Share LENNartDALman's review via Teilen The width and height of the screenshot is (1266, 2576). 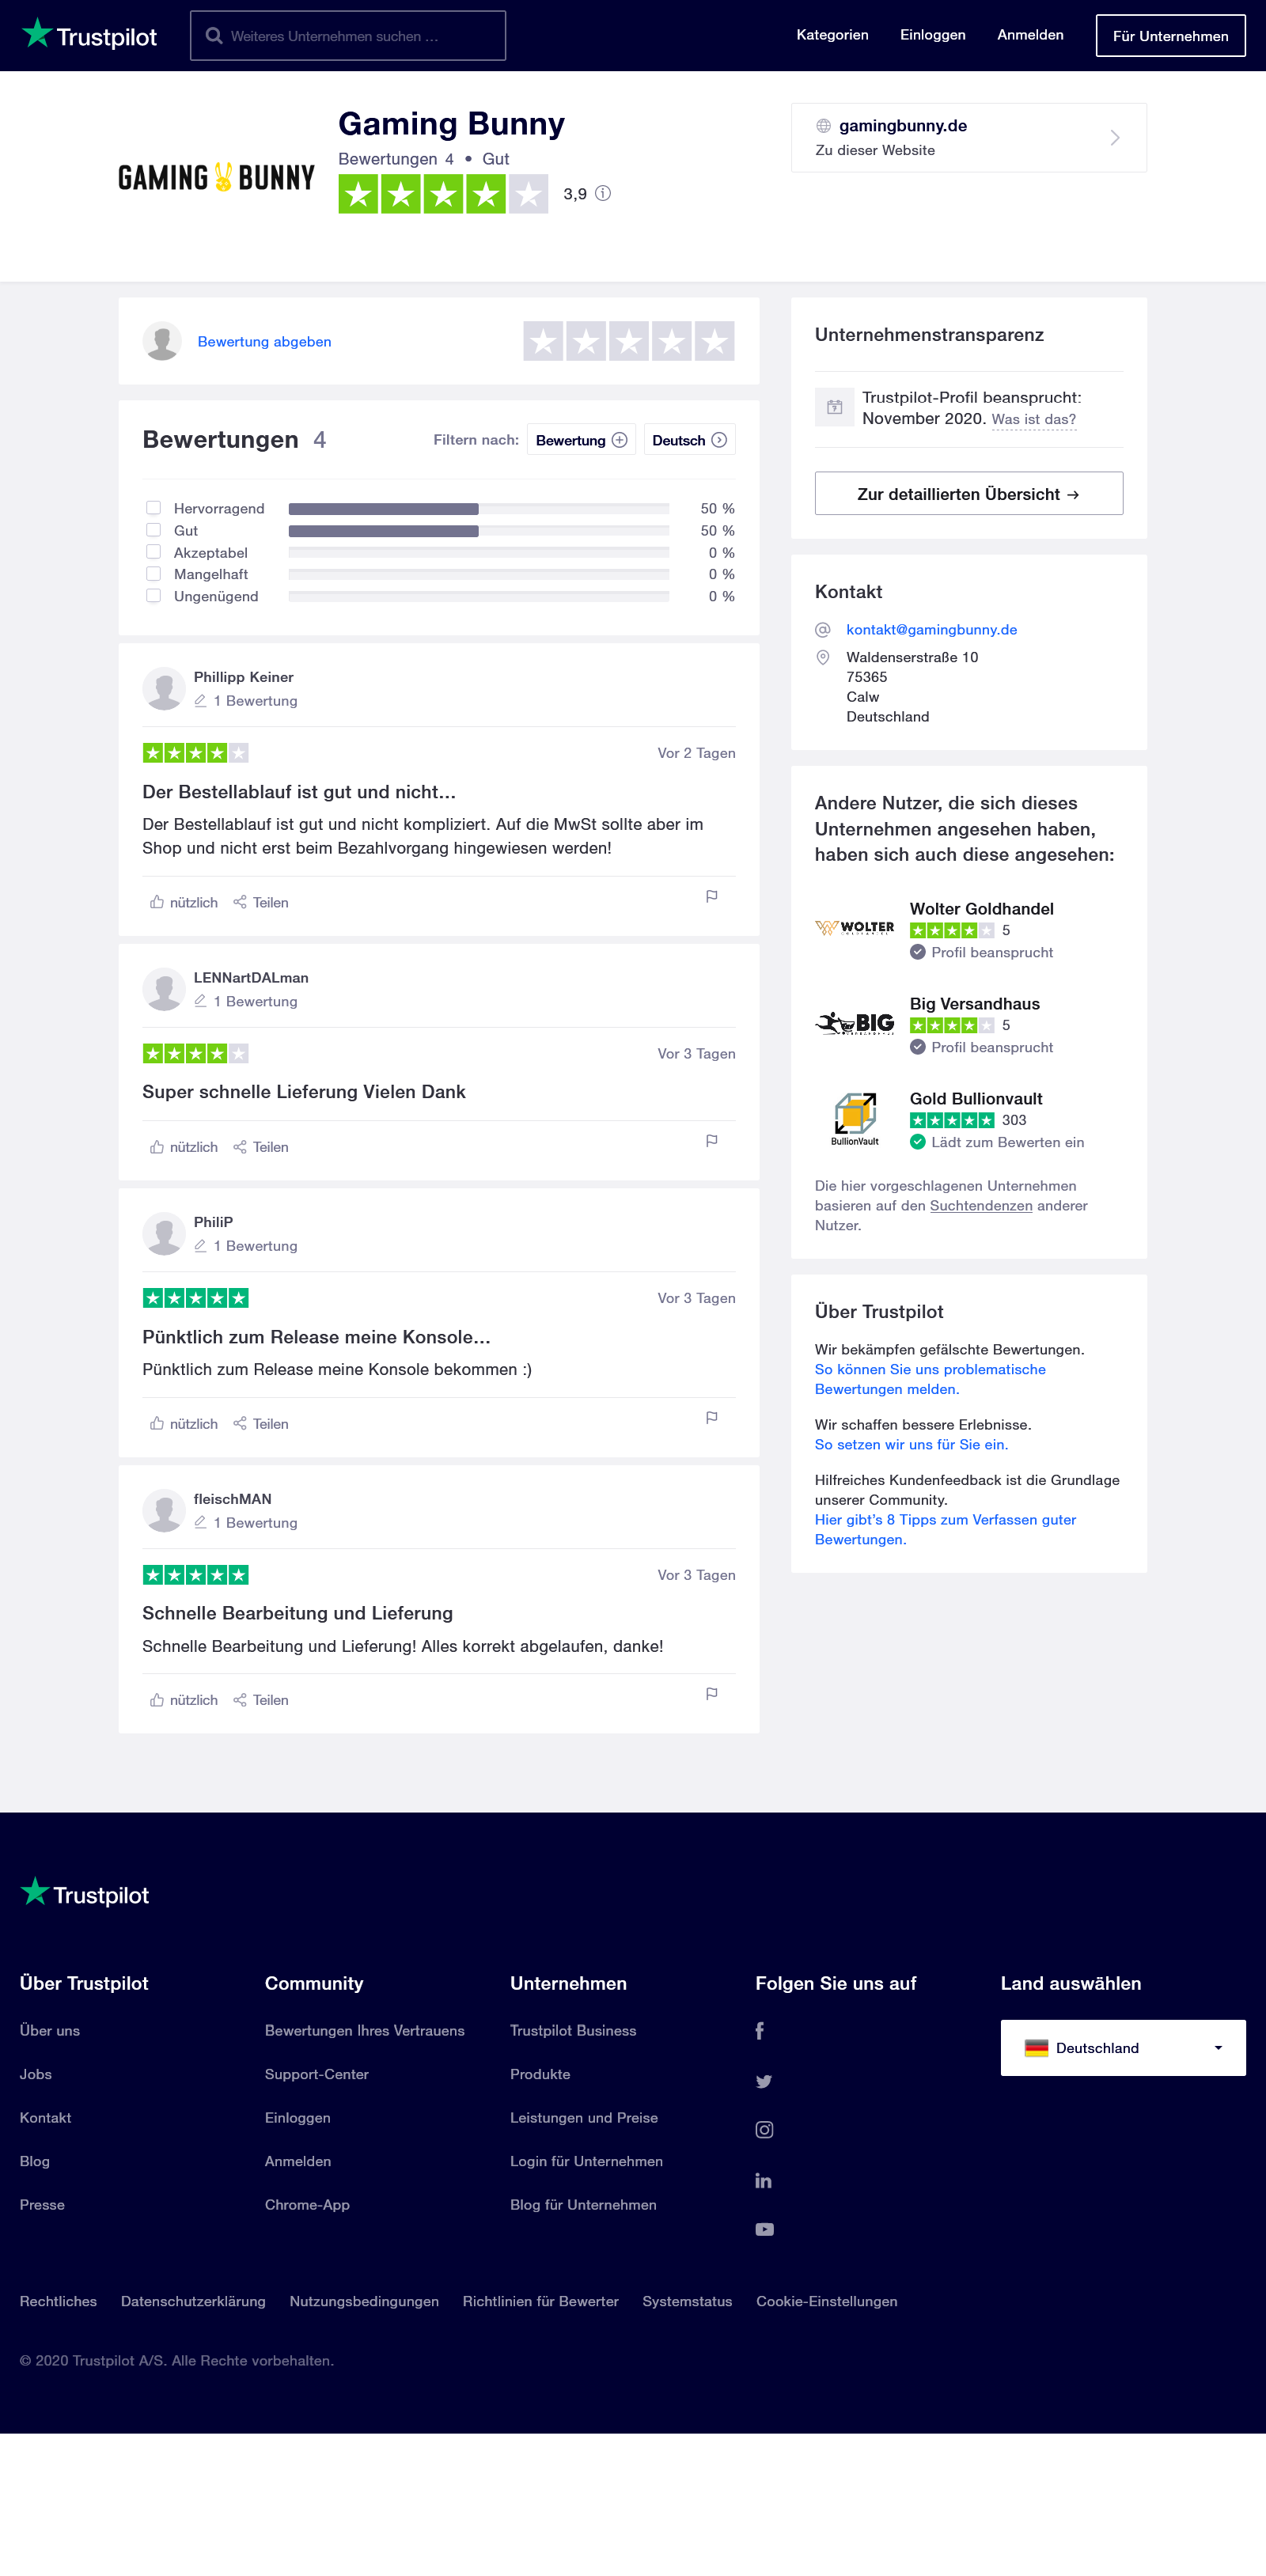[261, 1147]
